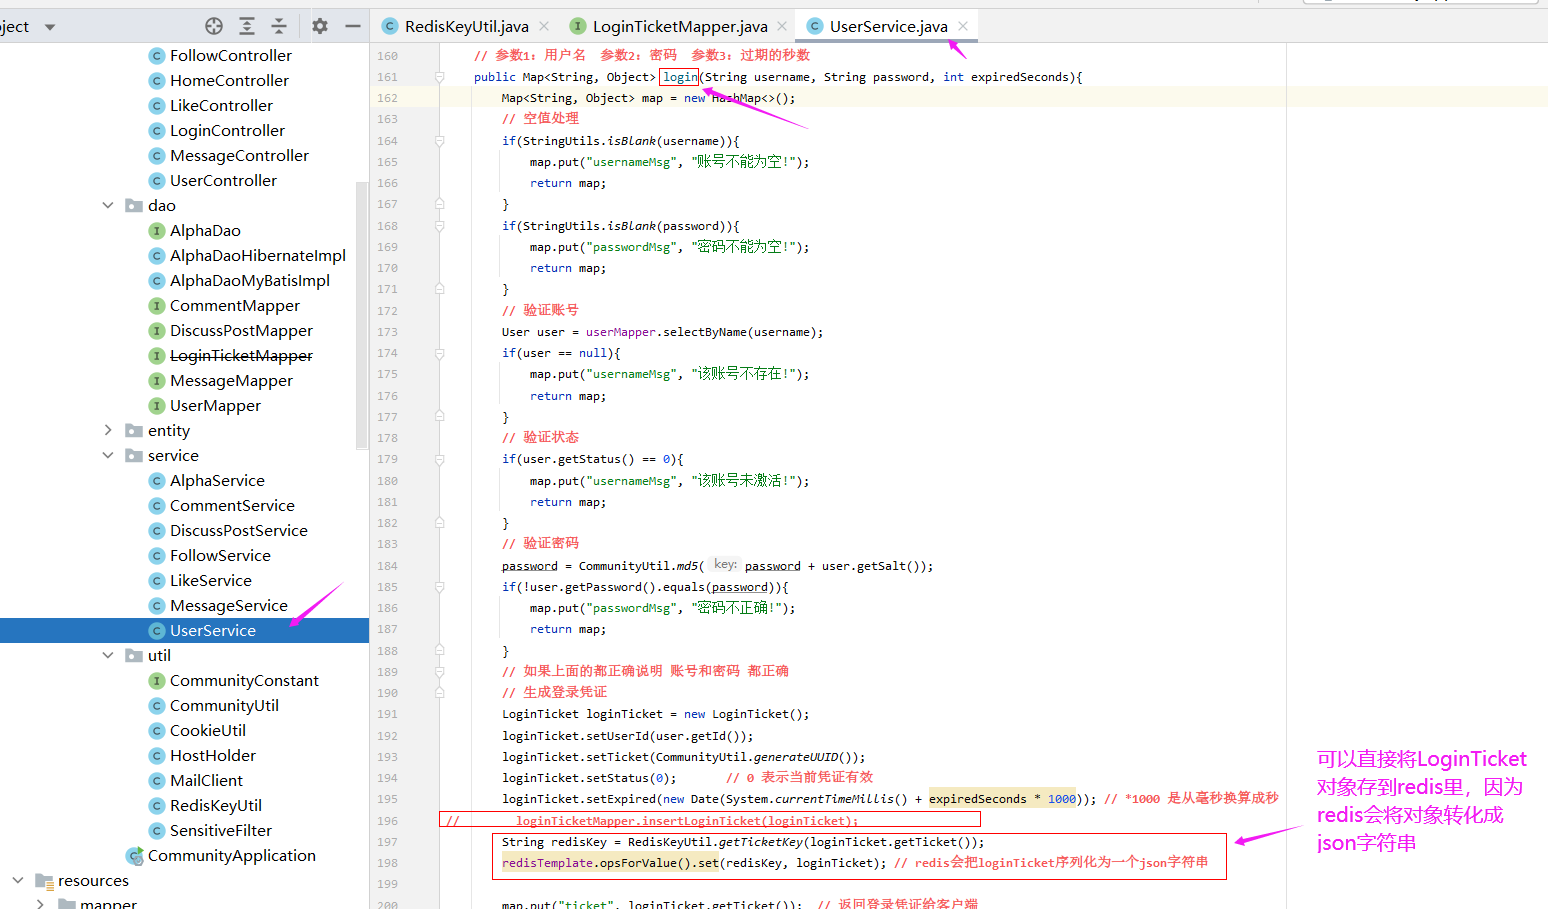
Task: Open CommunityApplication main class
Action: click(x=232, y=855)
